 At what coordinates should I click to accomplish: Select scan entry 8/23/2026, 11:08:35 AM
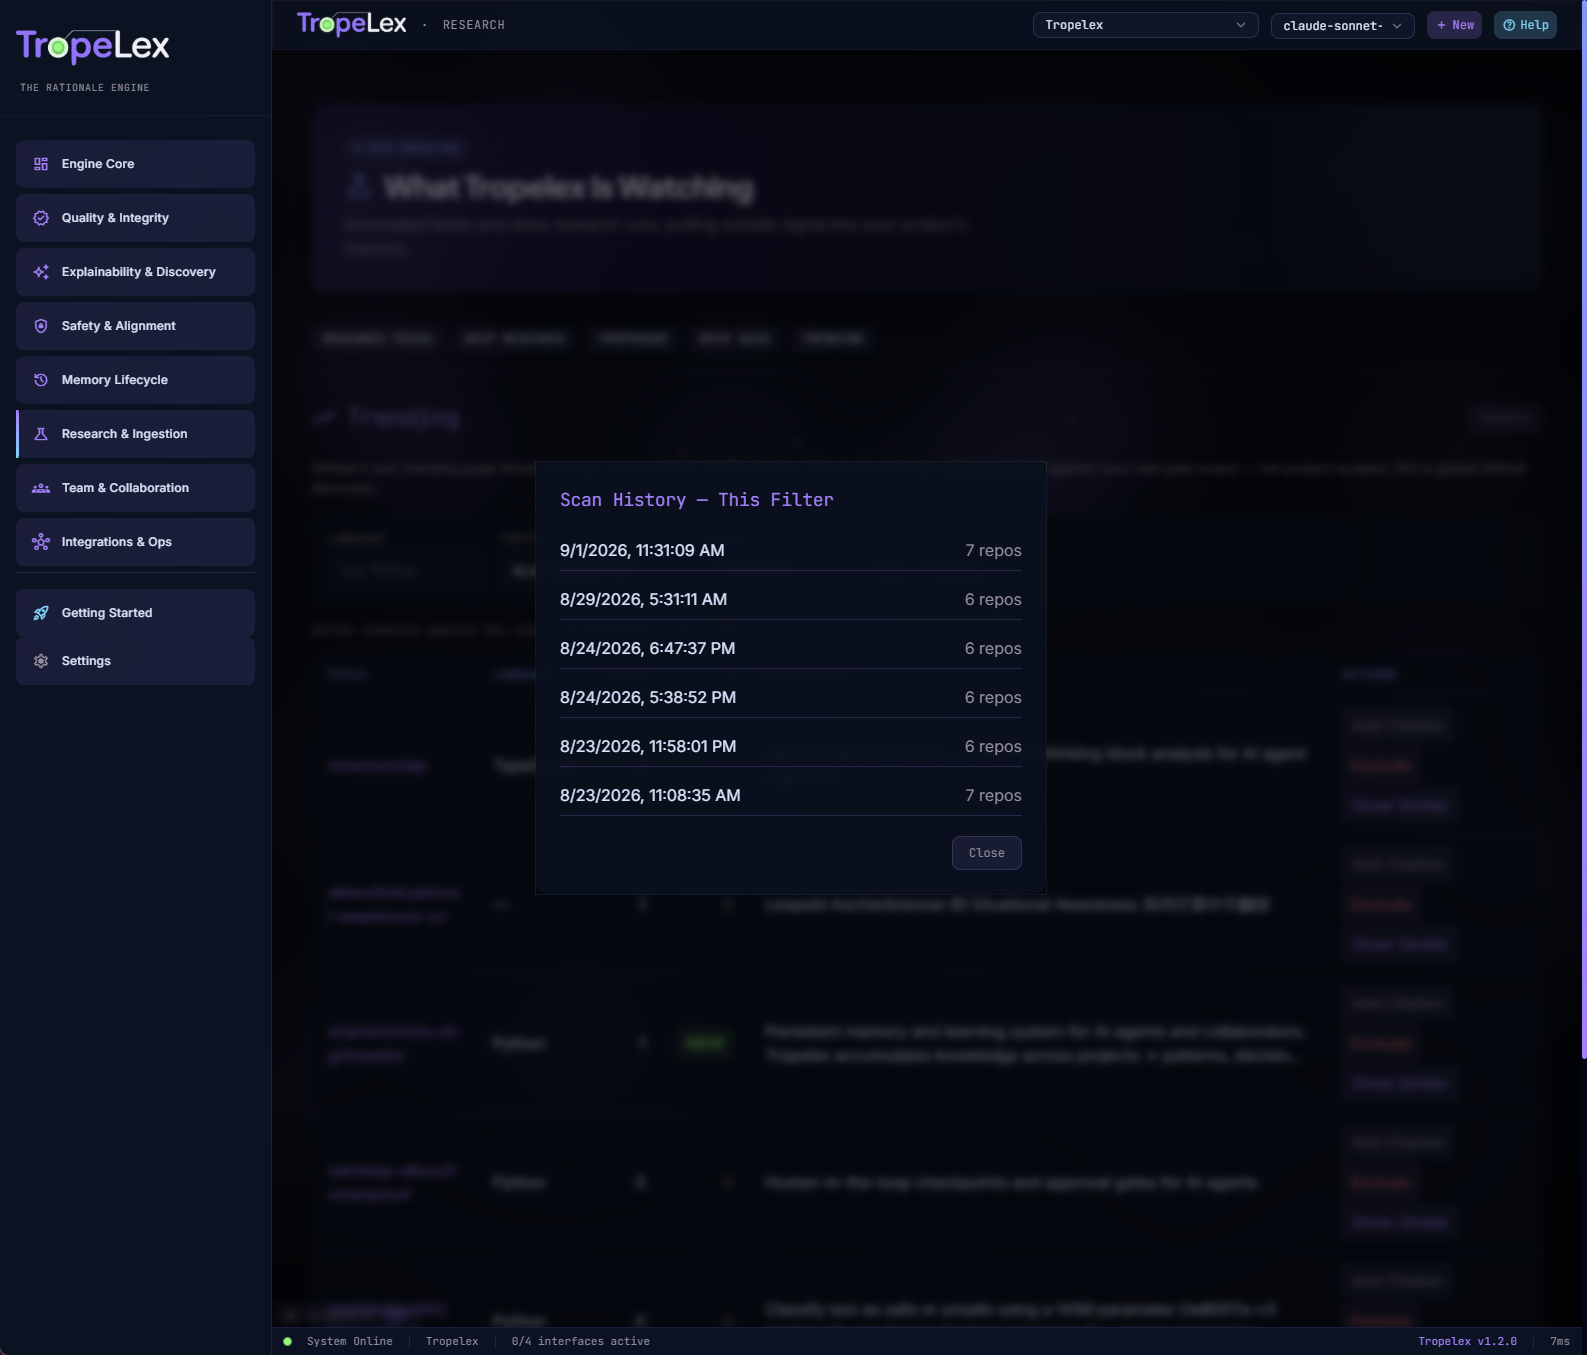click(791, 796)
